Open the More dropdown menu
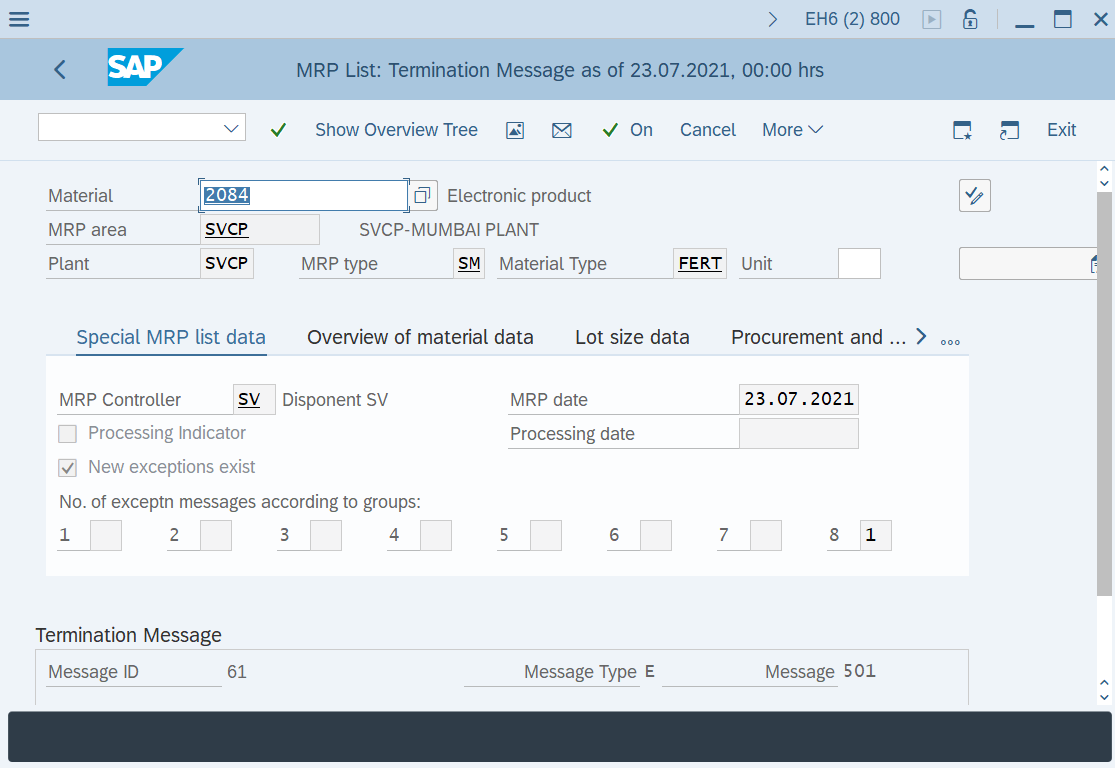Viewport: 1115px width, 768px height. [x=792, y=130]
